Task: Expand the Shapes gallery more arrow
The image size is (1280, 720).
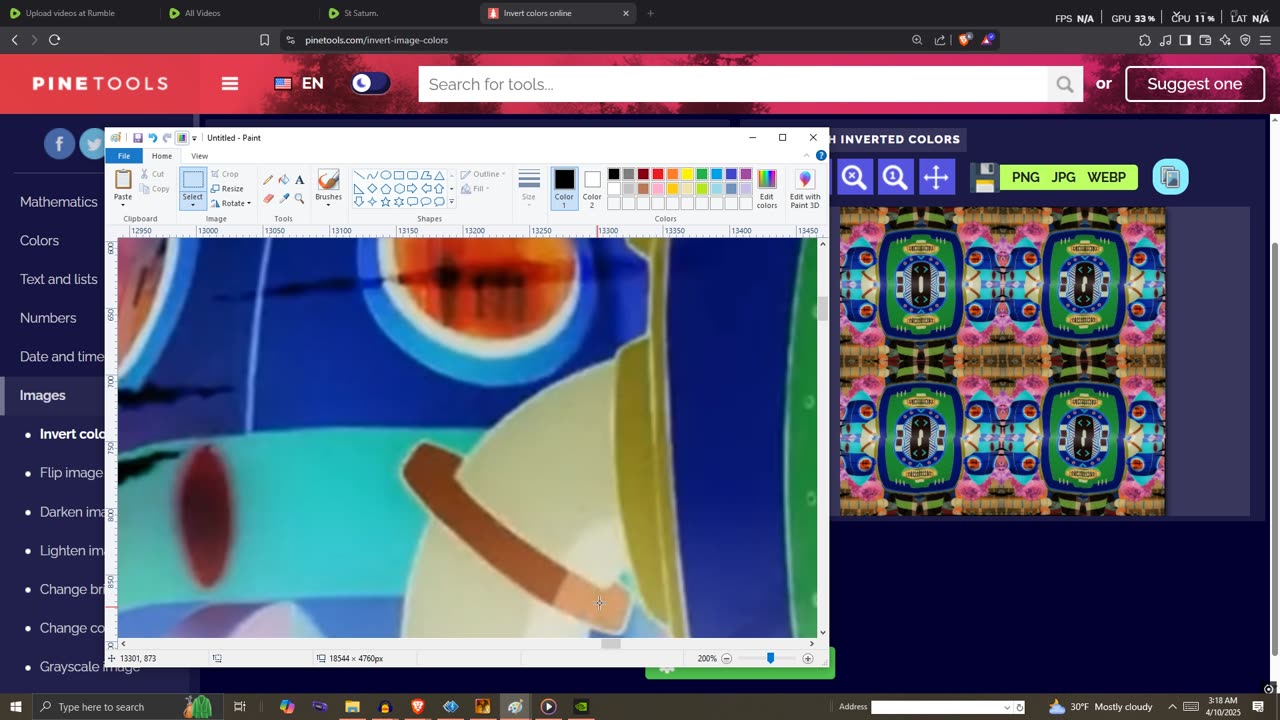Action: tap(451, 202)
